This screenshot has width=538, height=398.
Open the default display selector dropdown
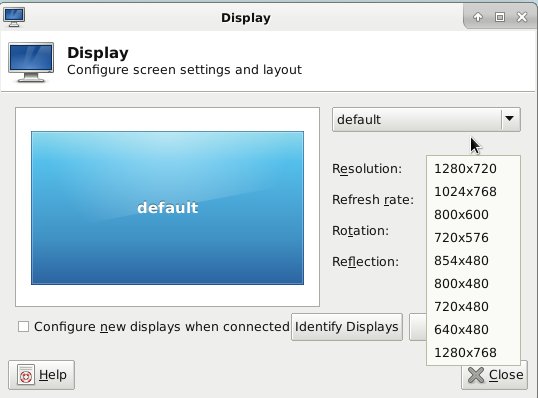click(426, 119)
